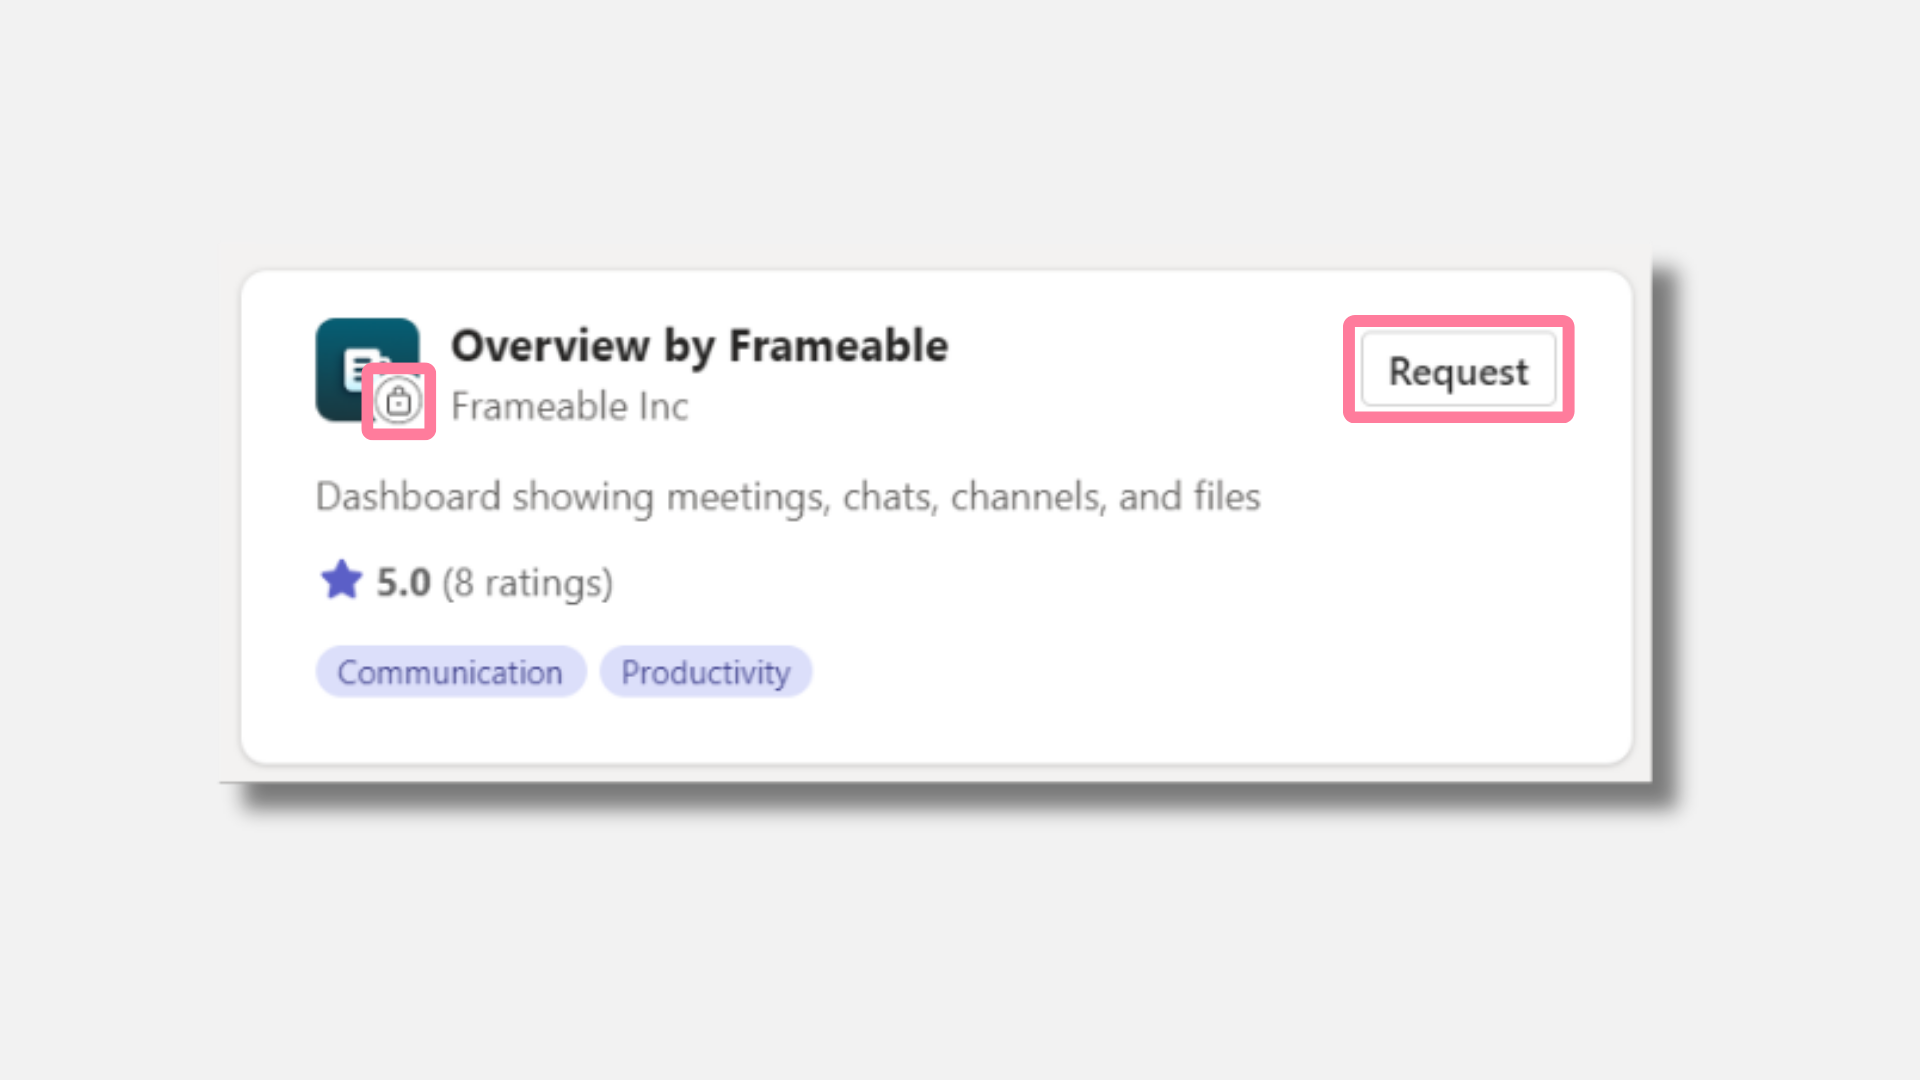Select the 'Dashboard showing meetings, chats' description
1920x1080 pixels.
click(787, 497)
